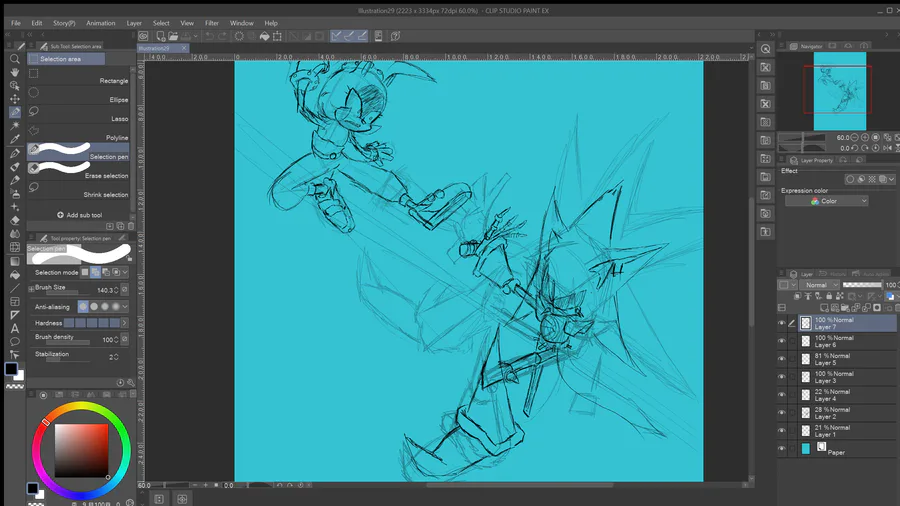This screenshot has width=900, height=506.
Task: Click the New document icon in command bar
Action: click(x=161, y=36)
